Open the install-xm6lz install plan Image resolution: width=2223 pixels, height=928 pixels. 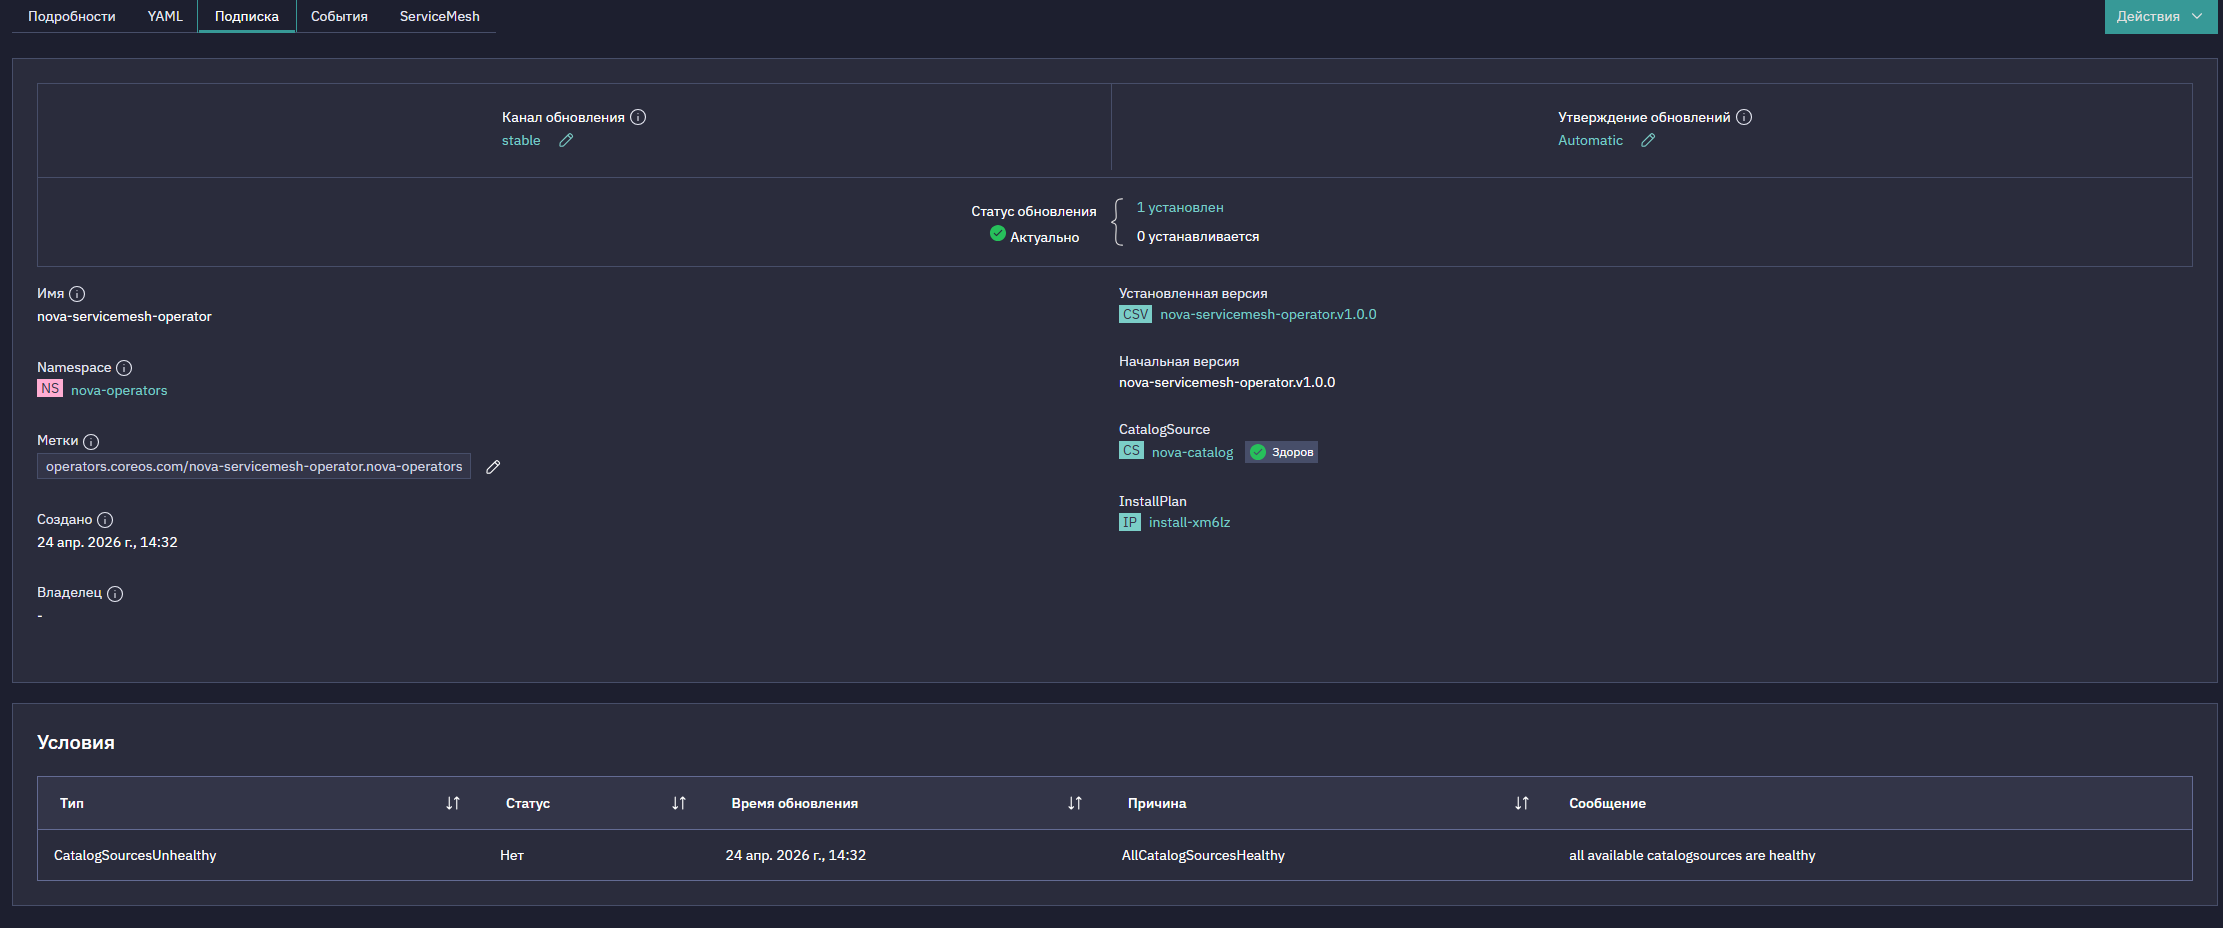[x=1189, y=522]
